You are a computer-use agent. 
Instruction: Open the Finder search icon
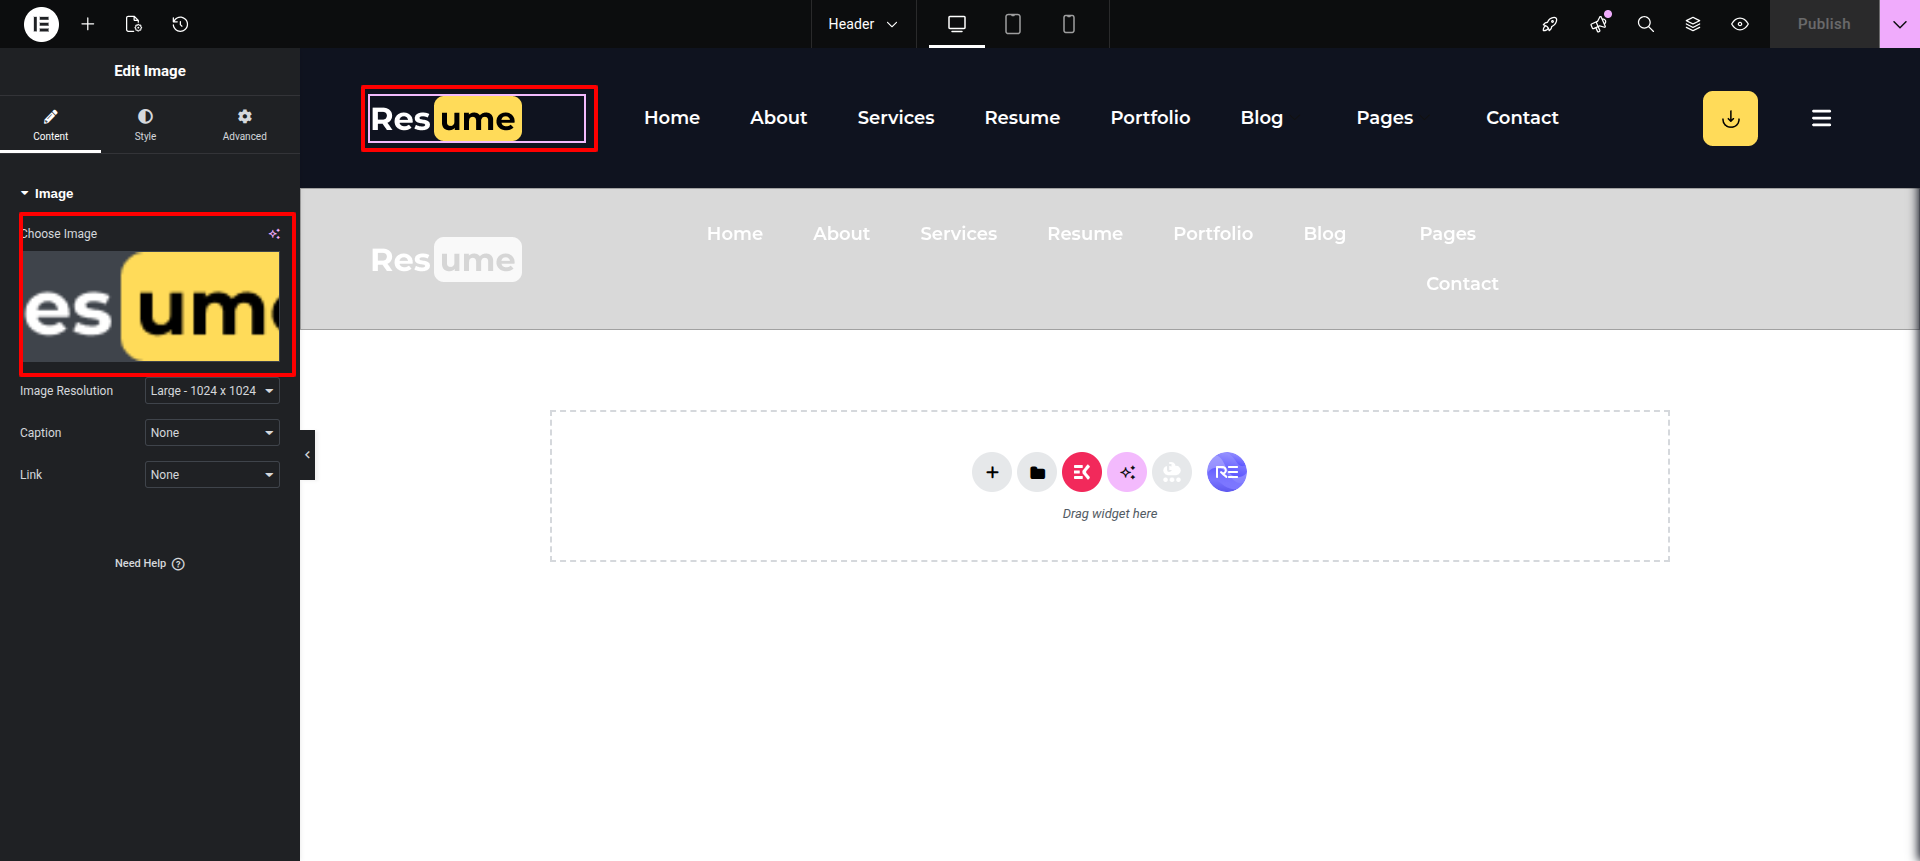pyautogui.click(x=1645, y=24)
